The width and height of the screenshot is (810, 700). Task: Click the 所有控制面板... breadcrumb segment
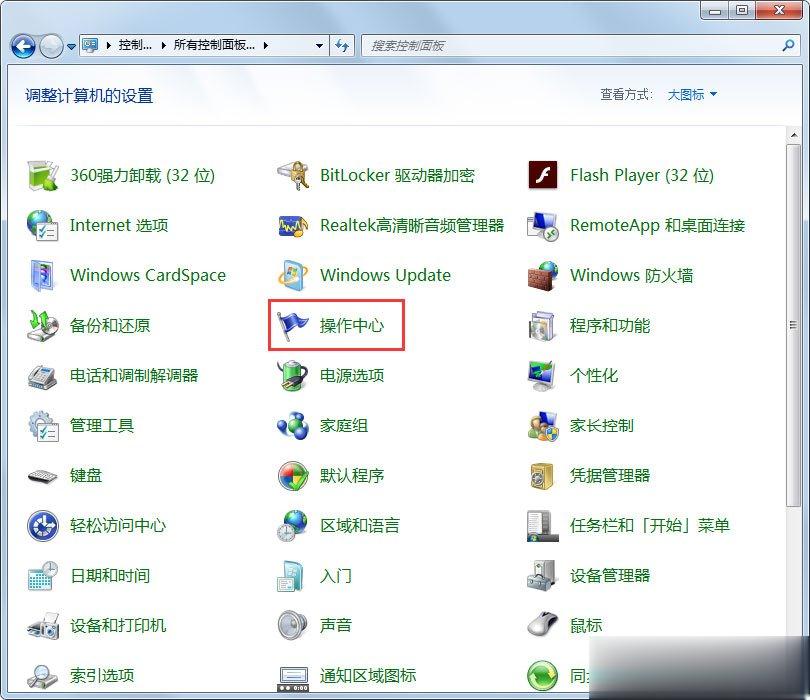pos(214,45)
